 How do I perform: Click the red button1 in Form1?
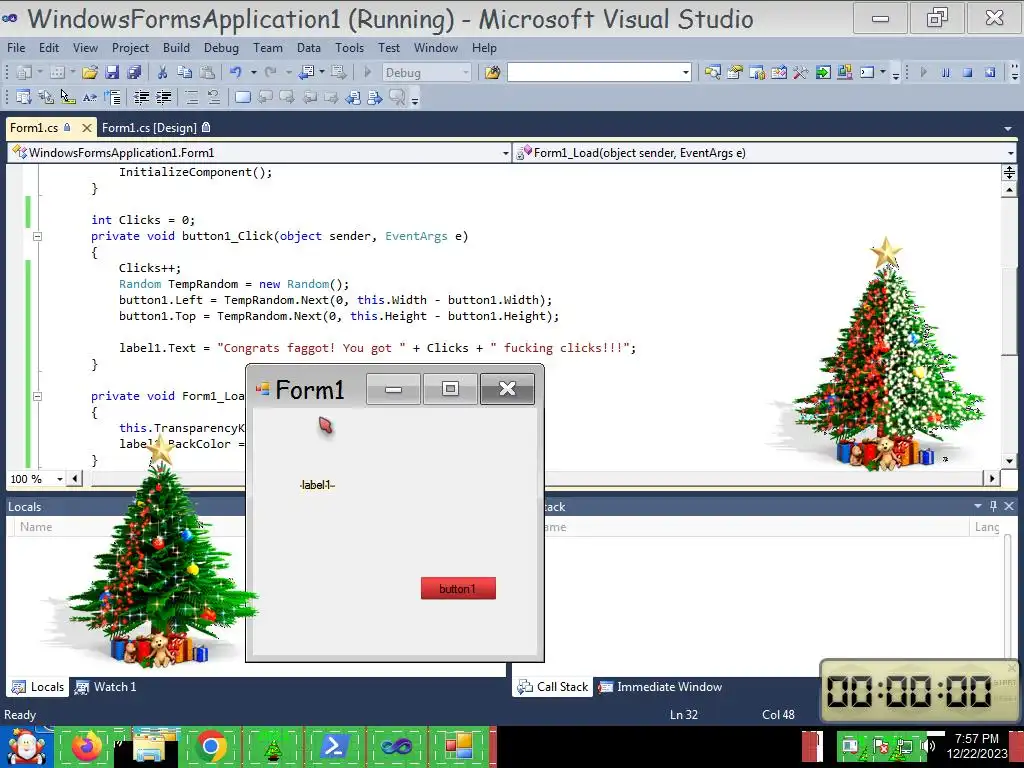(x=458, y=588)
